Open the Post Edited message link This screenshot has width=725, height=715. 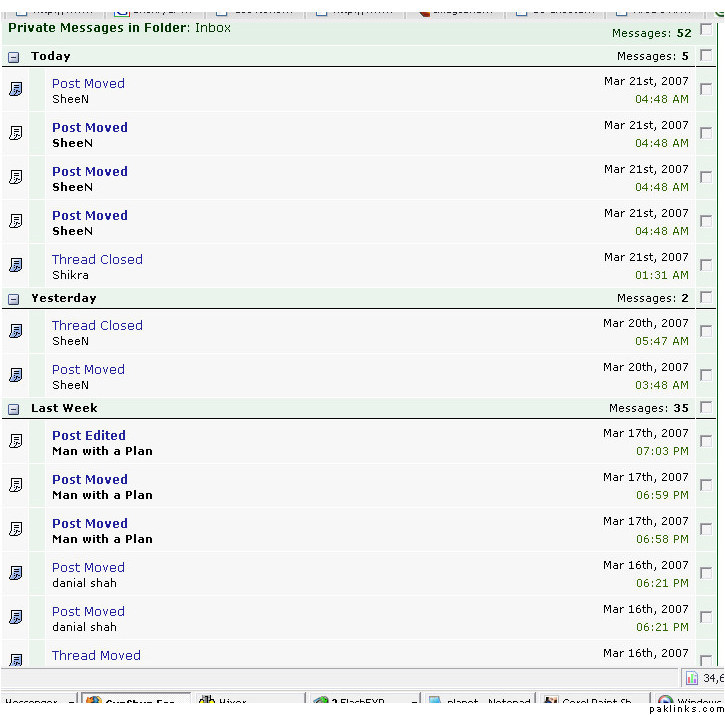(89, 435)
